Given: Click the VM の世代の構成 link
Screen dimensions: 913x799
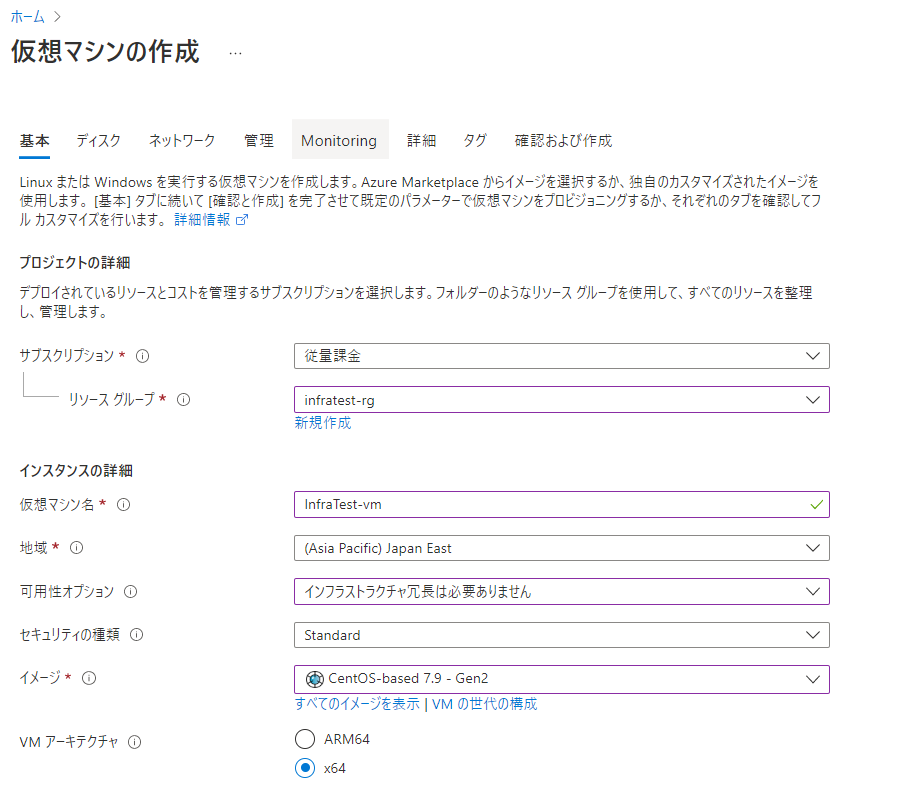Looking at the screenshot, I should pyautogui.click(x=484, y=704).
